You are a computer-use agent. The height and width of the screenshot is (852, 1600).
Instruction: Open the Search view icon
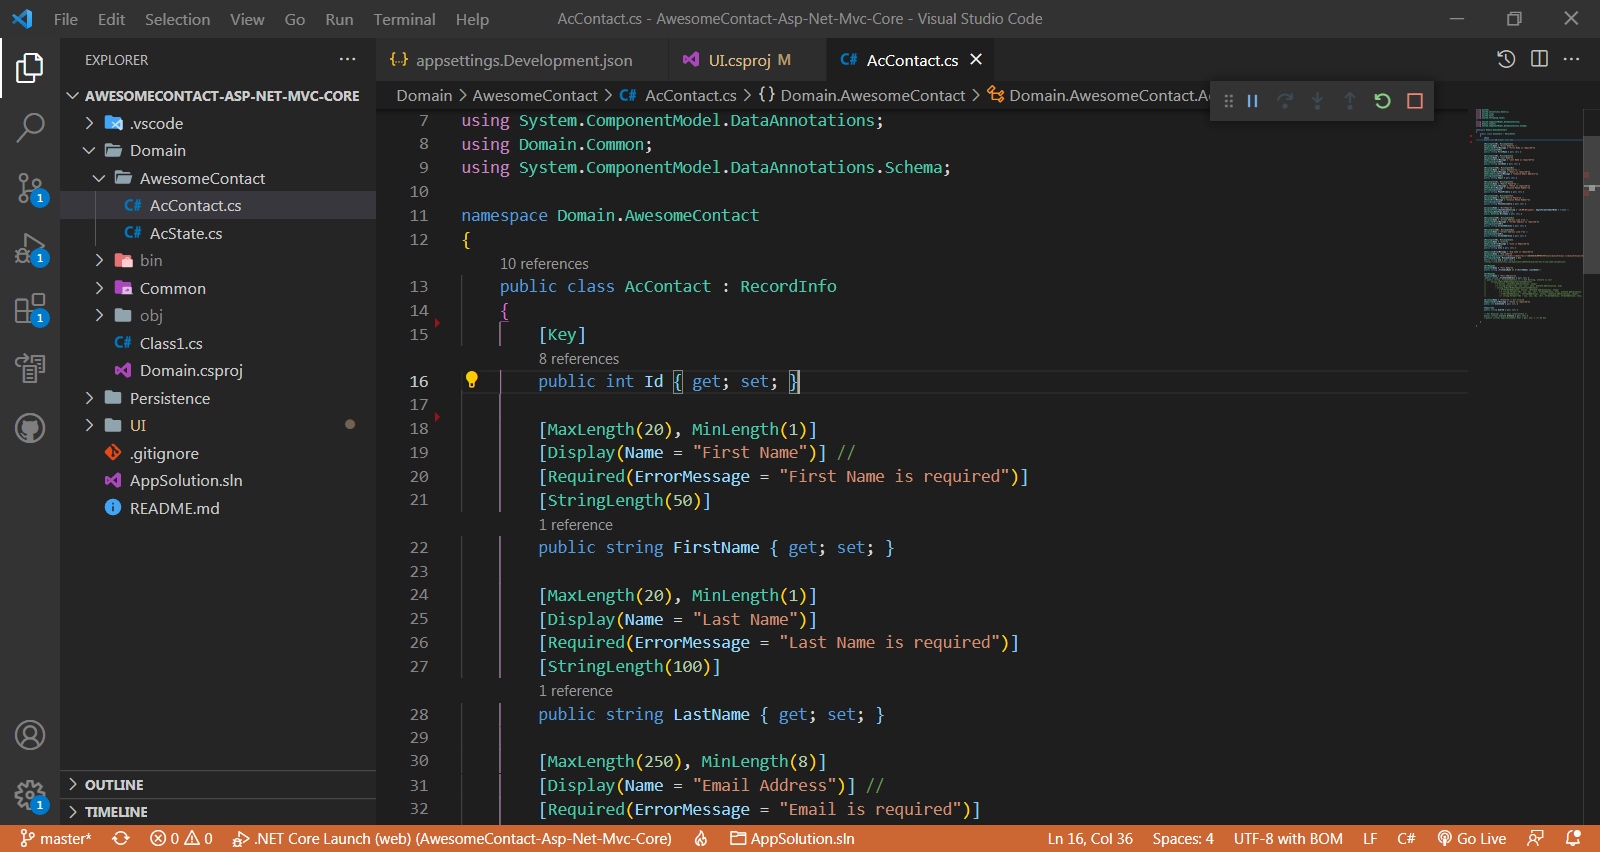pos(30,127)
